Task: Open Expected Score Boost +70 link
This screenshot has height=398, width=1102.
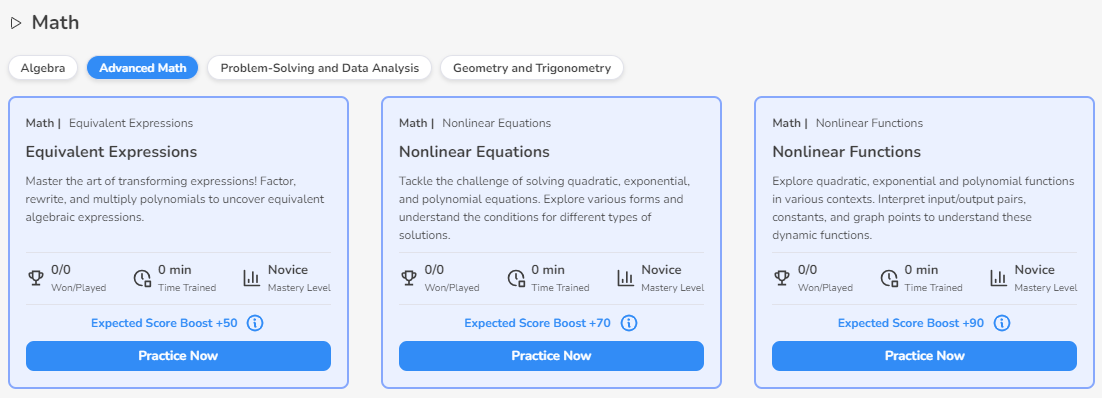Action: (x=538, y=323)
